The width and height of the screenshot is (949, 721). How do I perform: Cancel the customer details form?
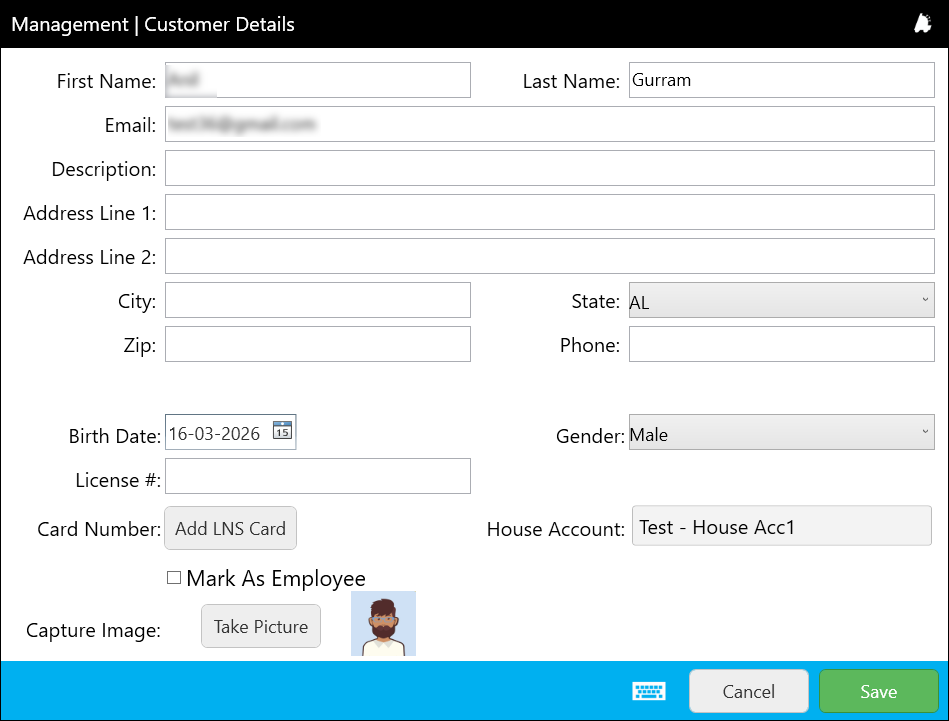[748, 691]
